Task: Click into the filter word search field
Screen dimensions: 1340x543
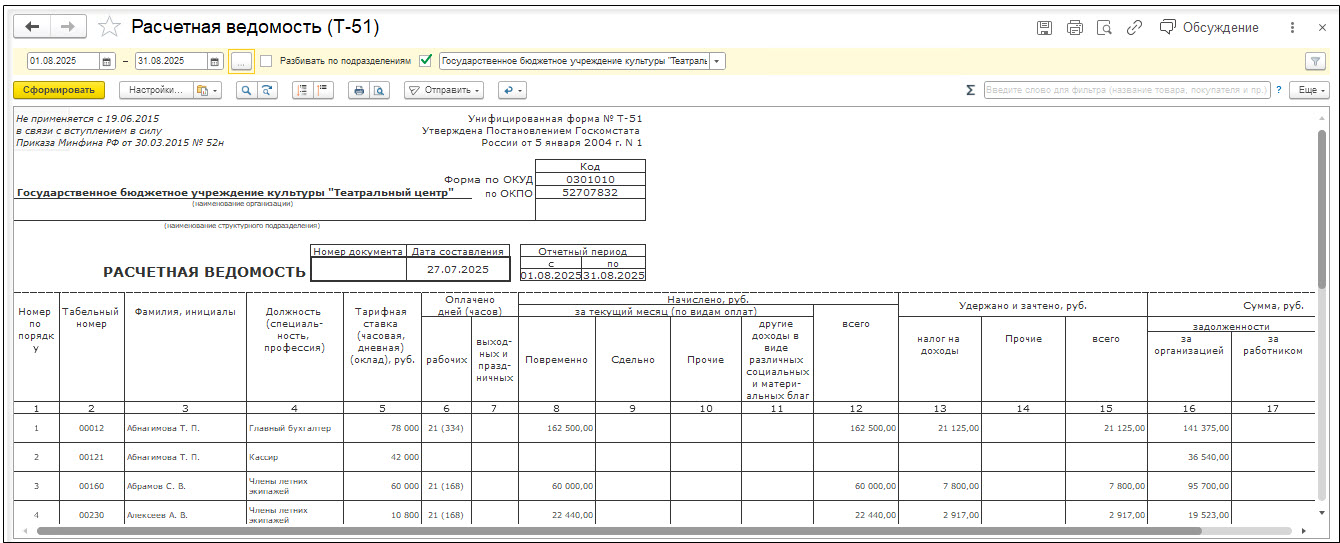Action: [x=1127, y=90]
